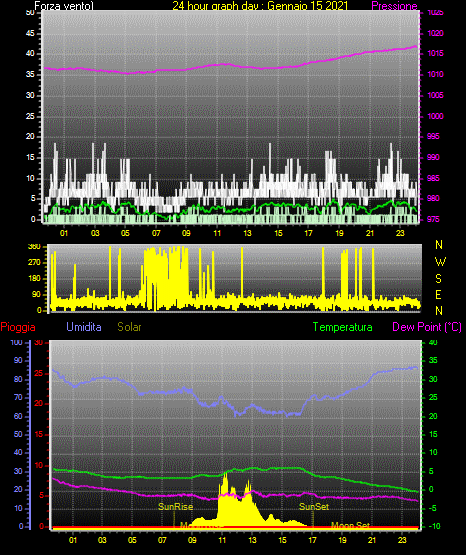Click hour label 19 under the wind chart

[x=339, y=233]
